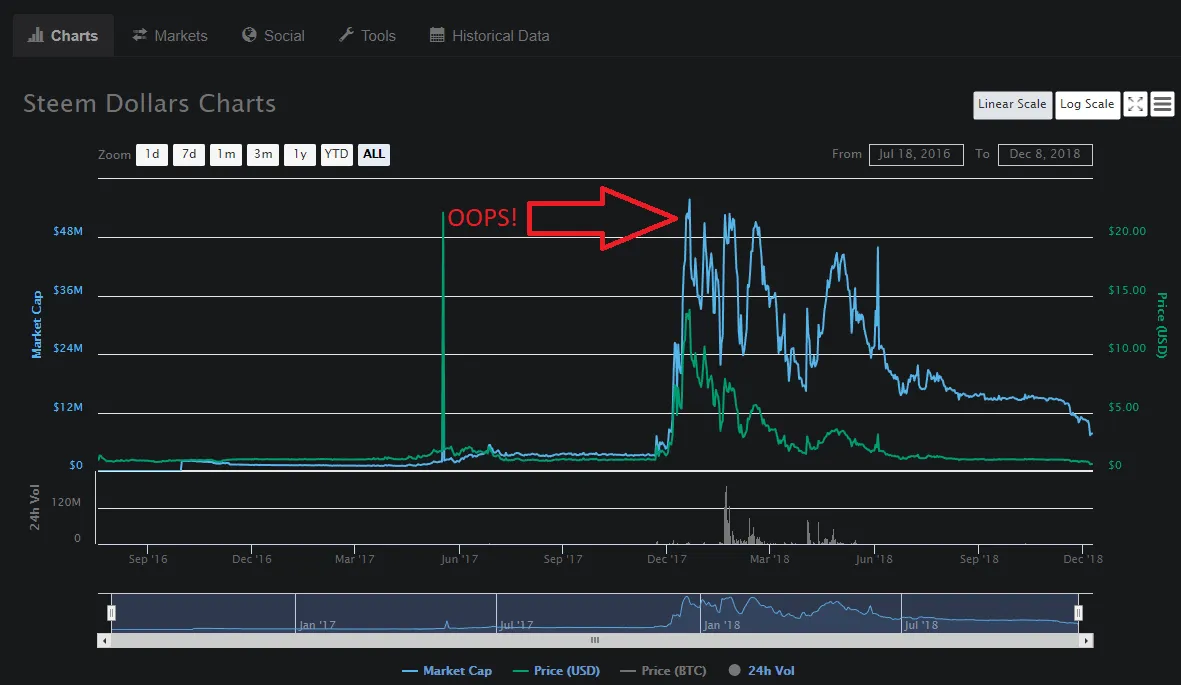The width and height of the screenshot is (1181, 685).
Task: Click the To date field
Action: [1045, 154]
